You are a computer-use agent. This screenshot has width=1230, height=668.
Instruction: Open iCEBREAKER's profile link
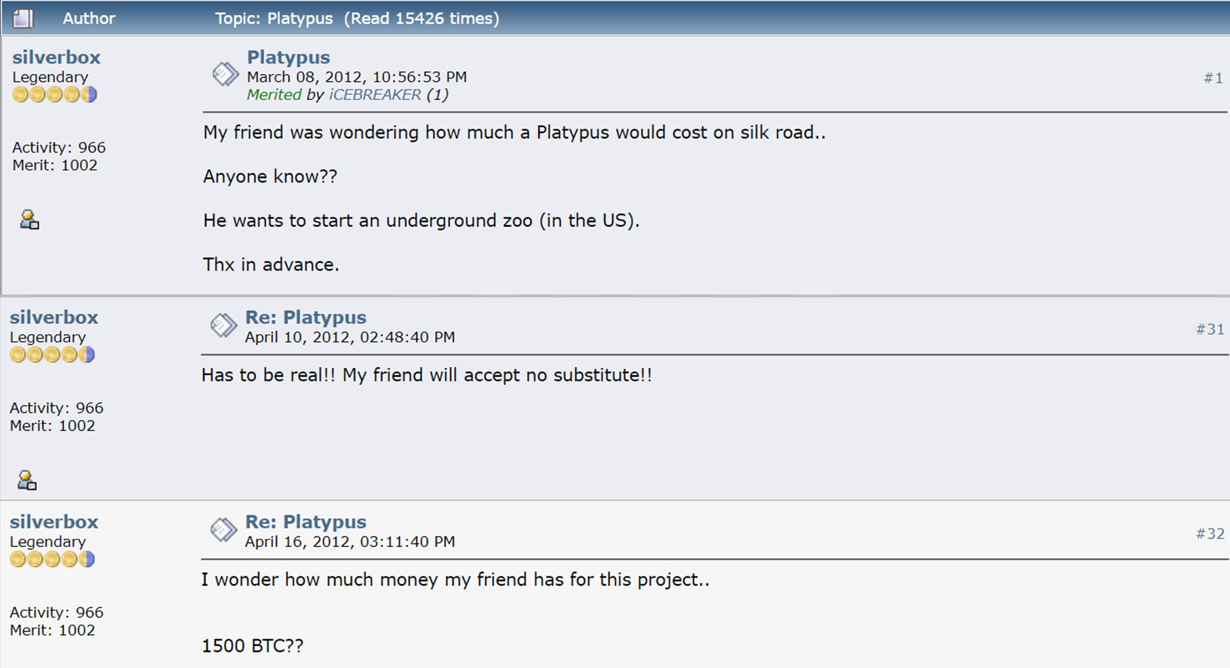[x=375, y=95]
